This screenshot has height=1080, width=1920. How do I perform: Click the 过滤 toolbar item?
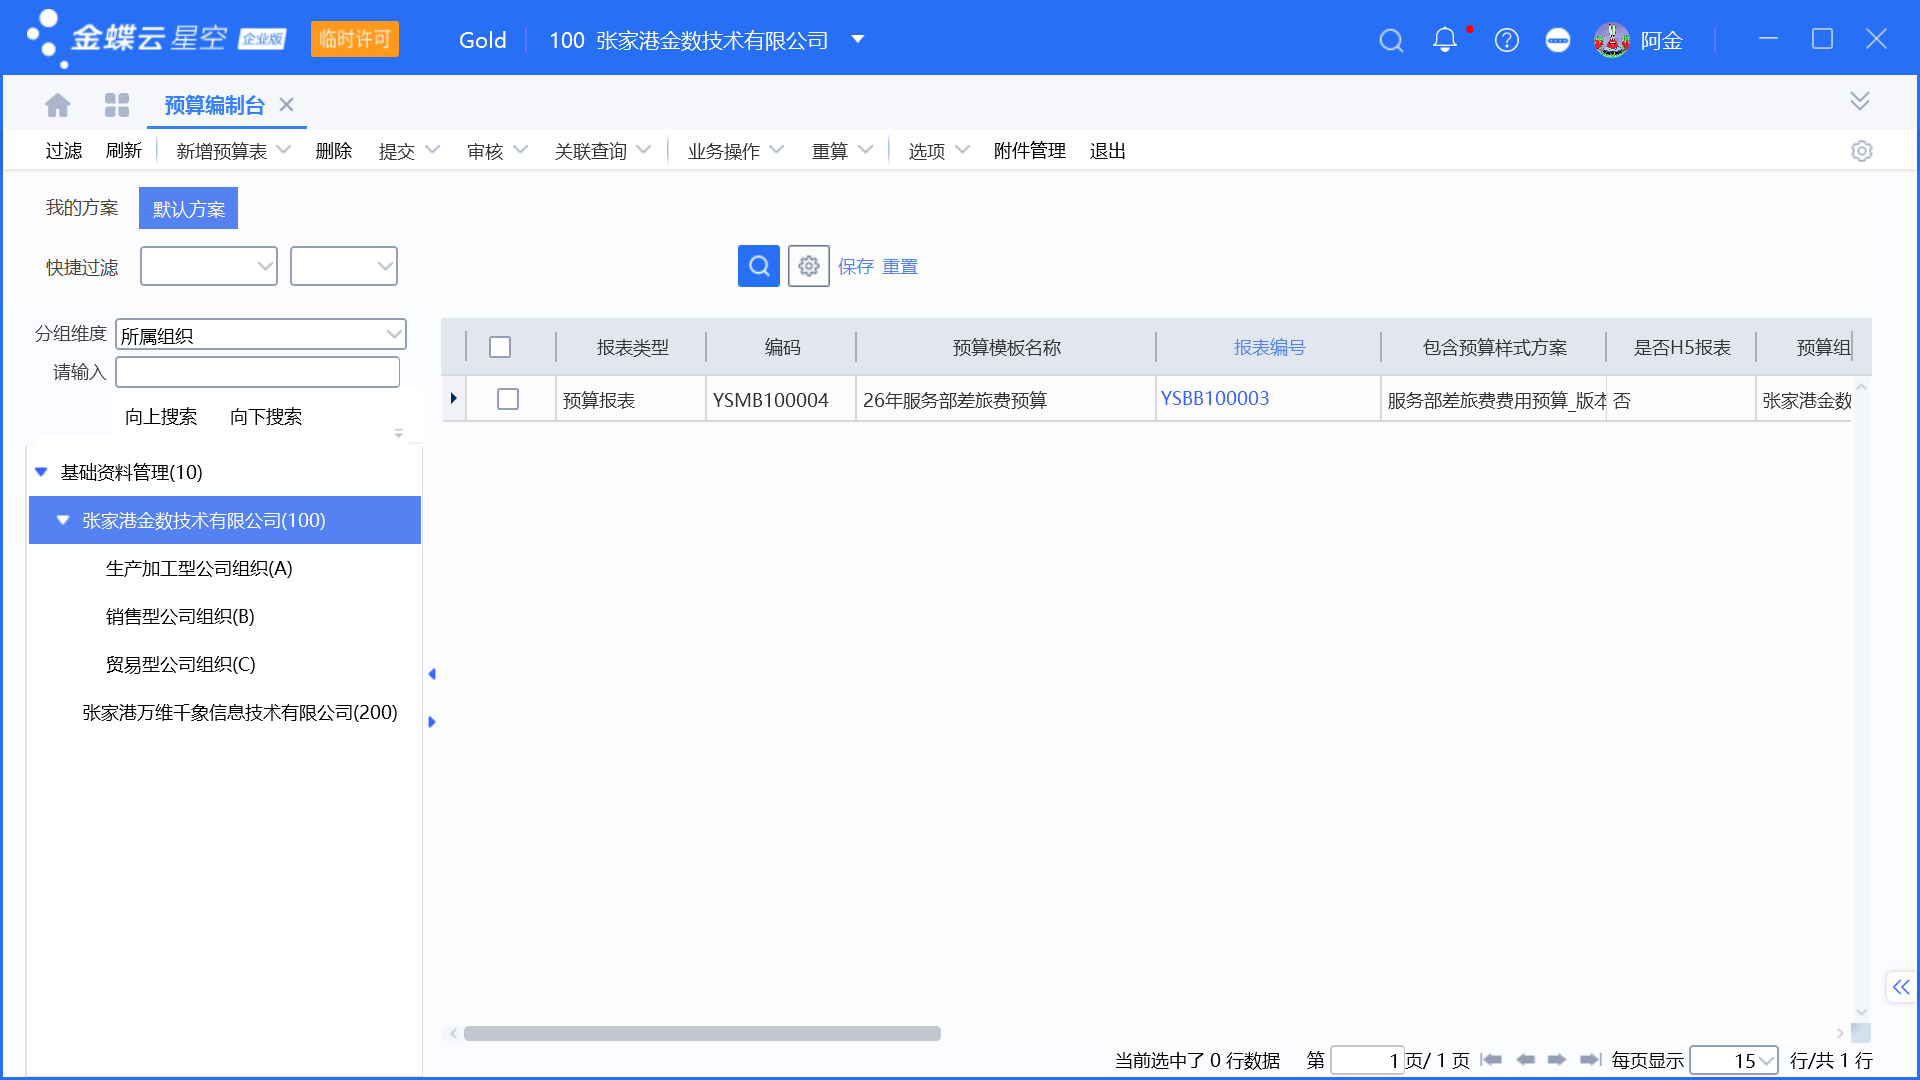pyautogui.click(x=64, y=151)
